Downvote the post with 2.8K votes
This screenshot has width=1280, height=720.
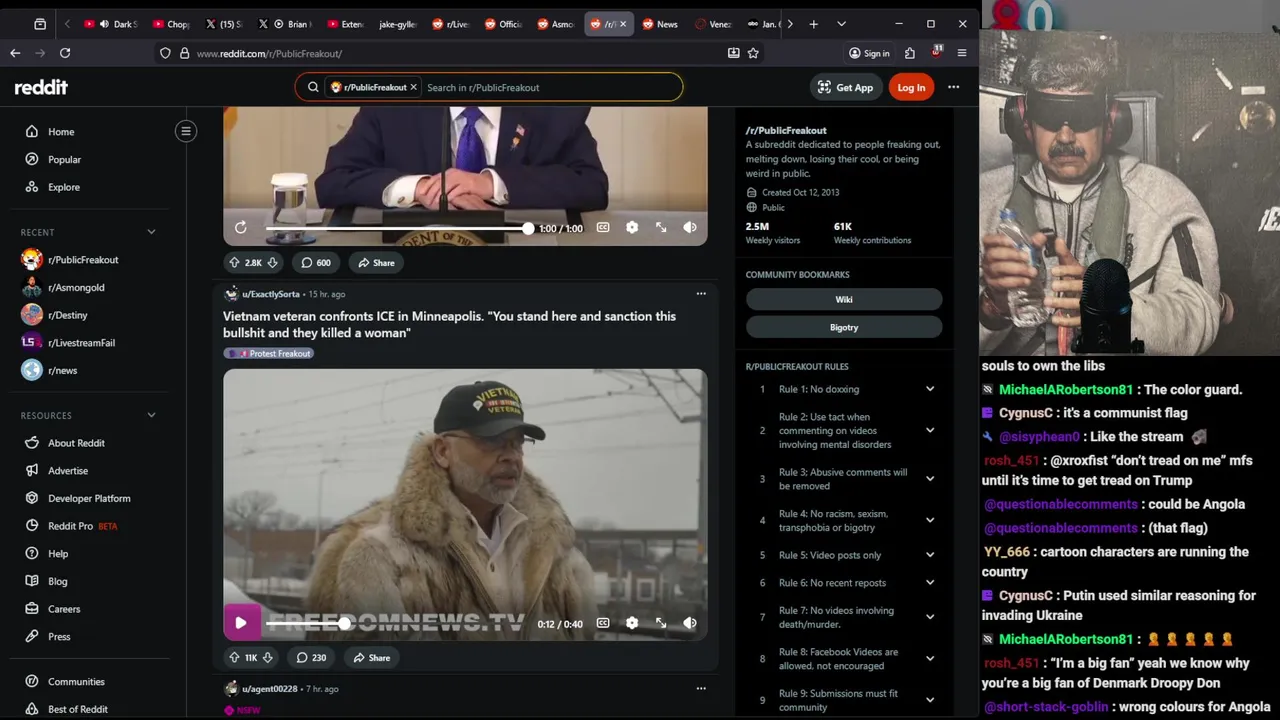coord(272,263)
